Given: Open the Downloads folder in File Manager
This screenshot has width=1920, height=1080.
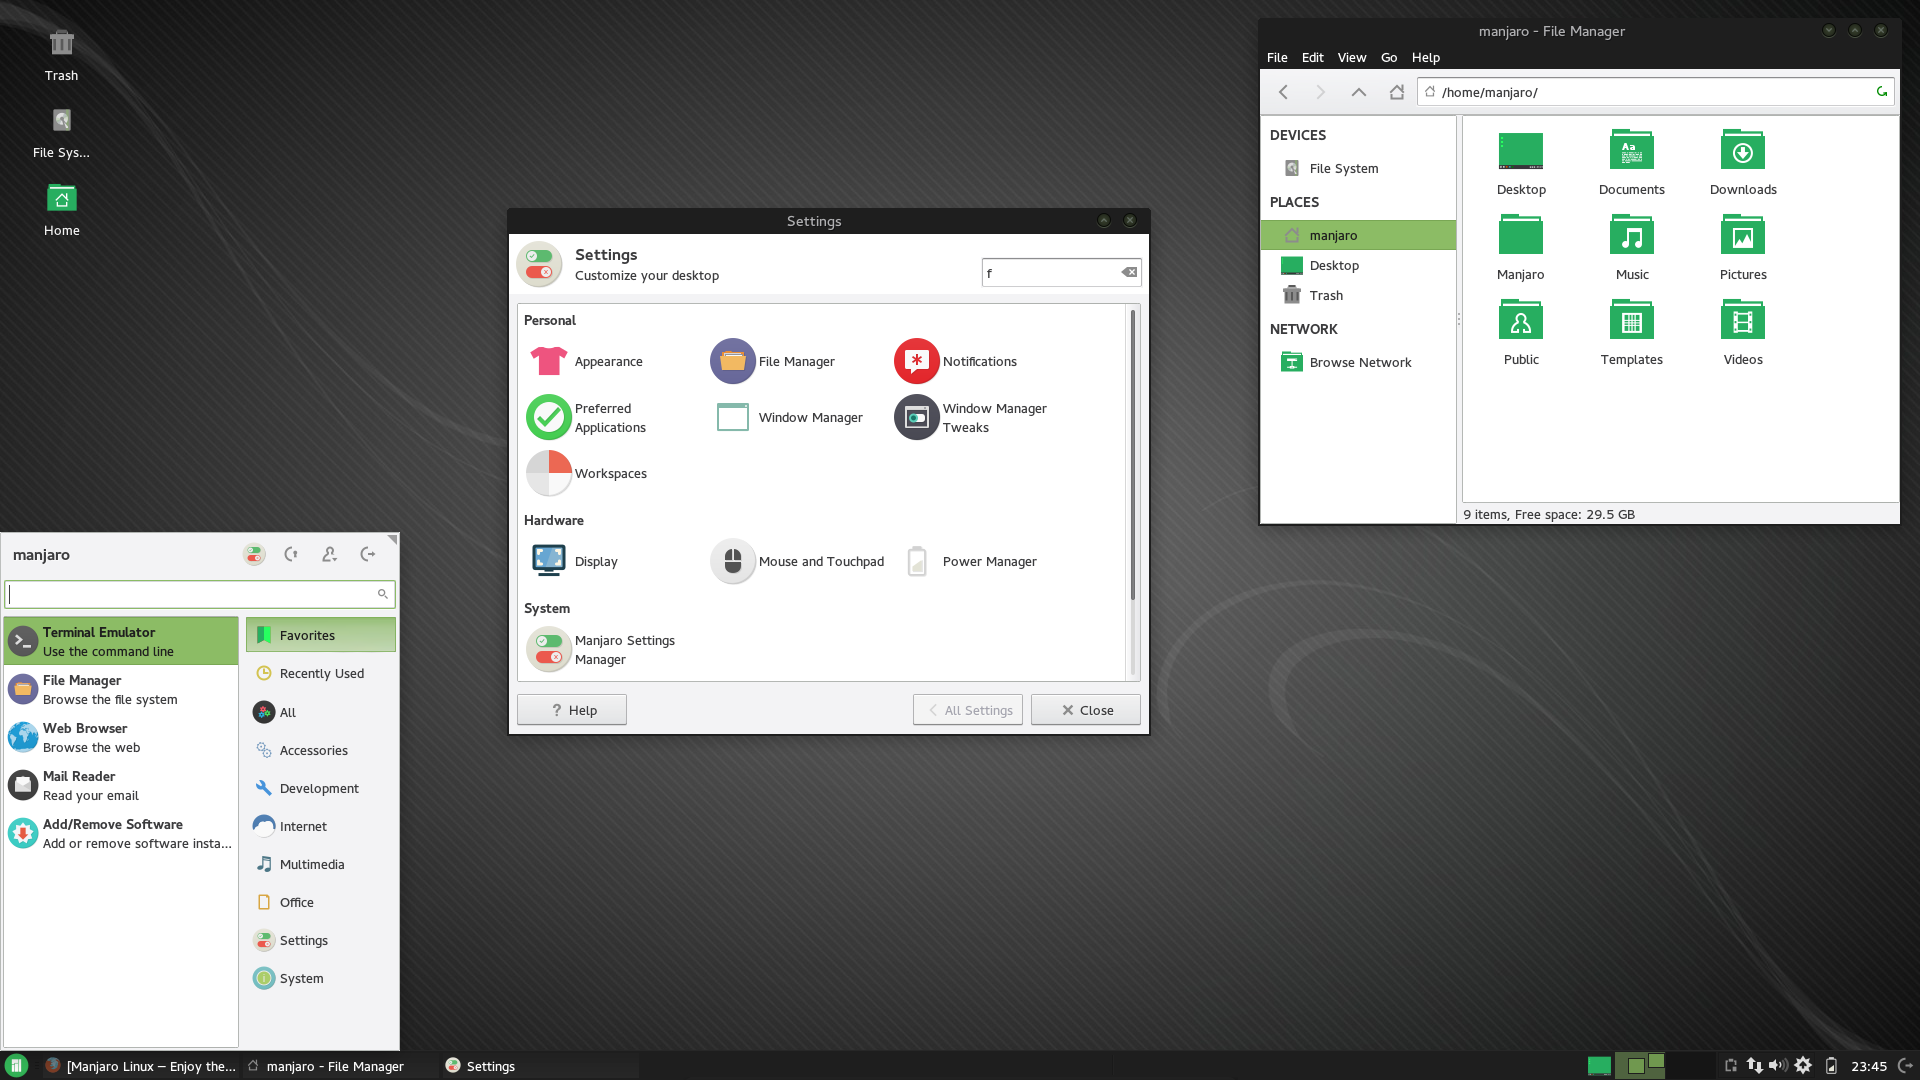Looking at the screenshot, I should [x=1742, y=162].
